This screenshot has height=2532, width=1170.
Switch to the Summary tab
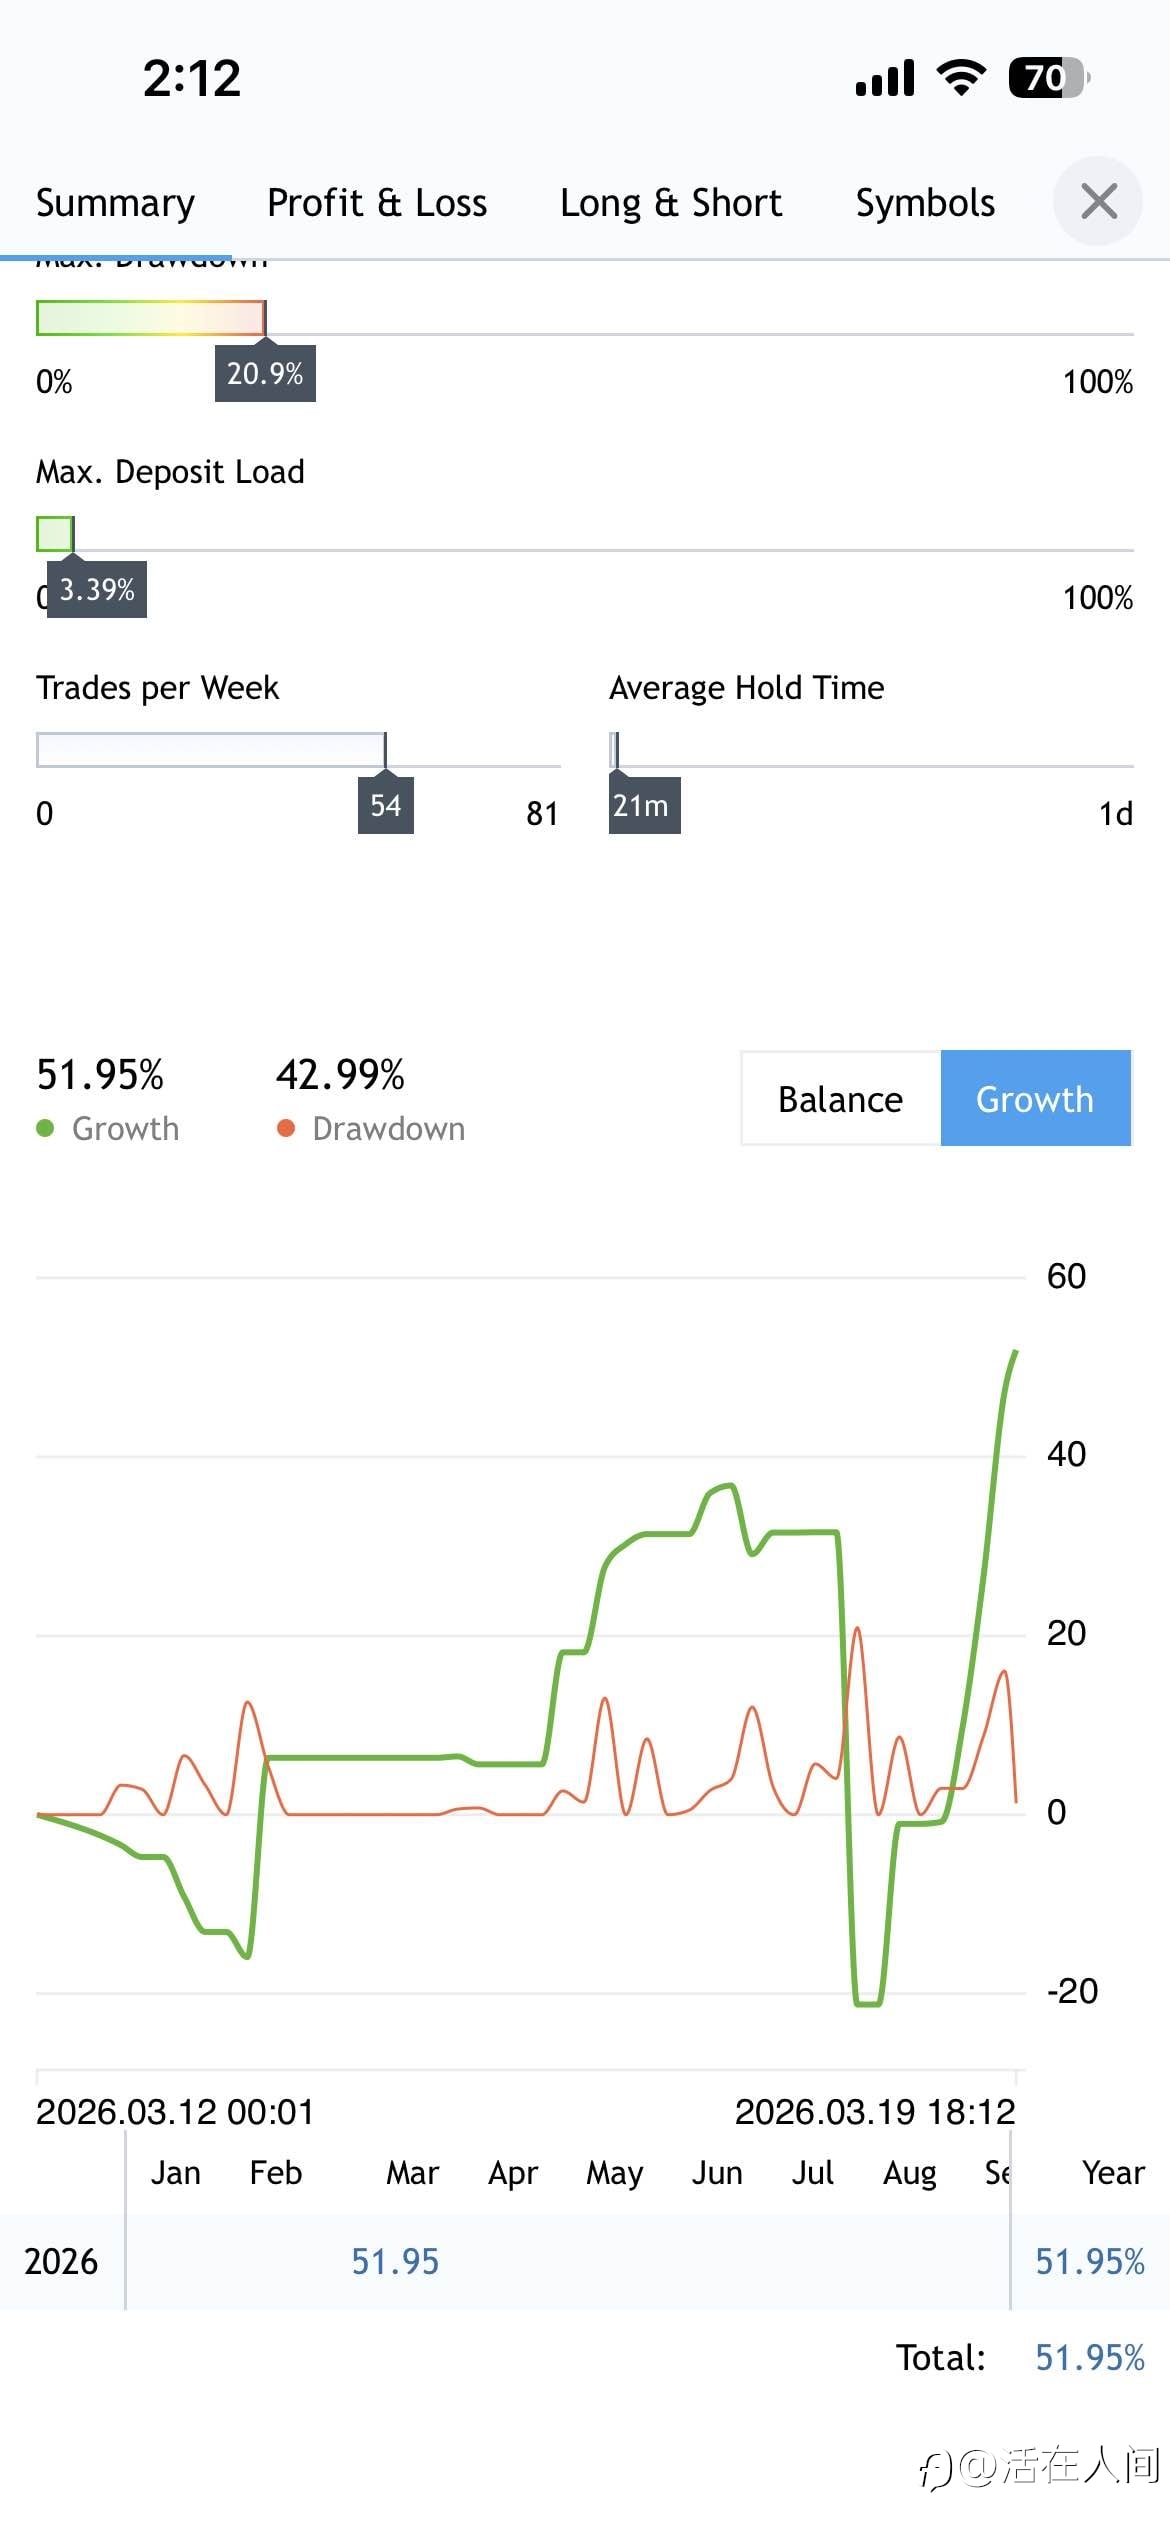(x=116, y=203)
